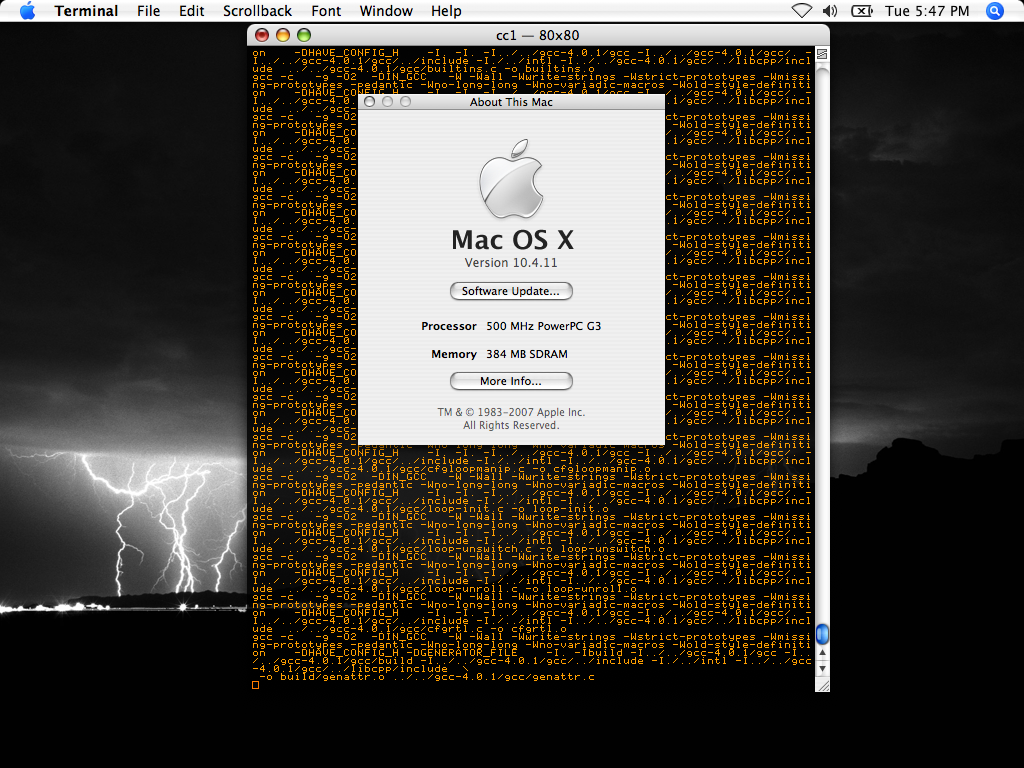Open the Terminal application menu
Viewport: 1024px width, 768px height.
click(x=86, y=11)
